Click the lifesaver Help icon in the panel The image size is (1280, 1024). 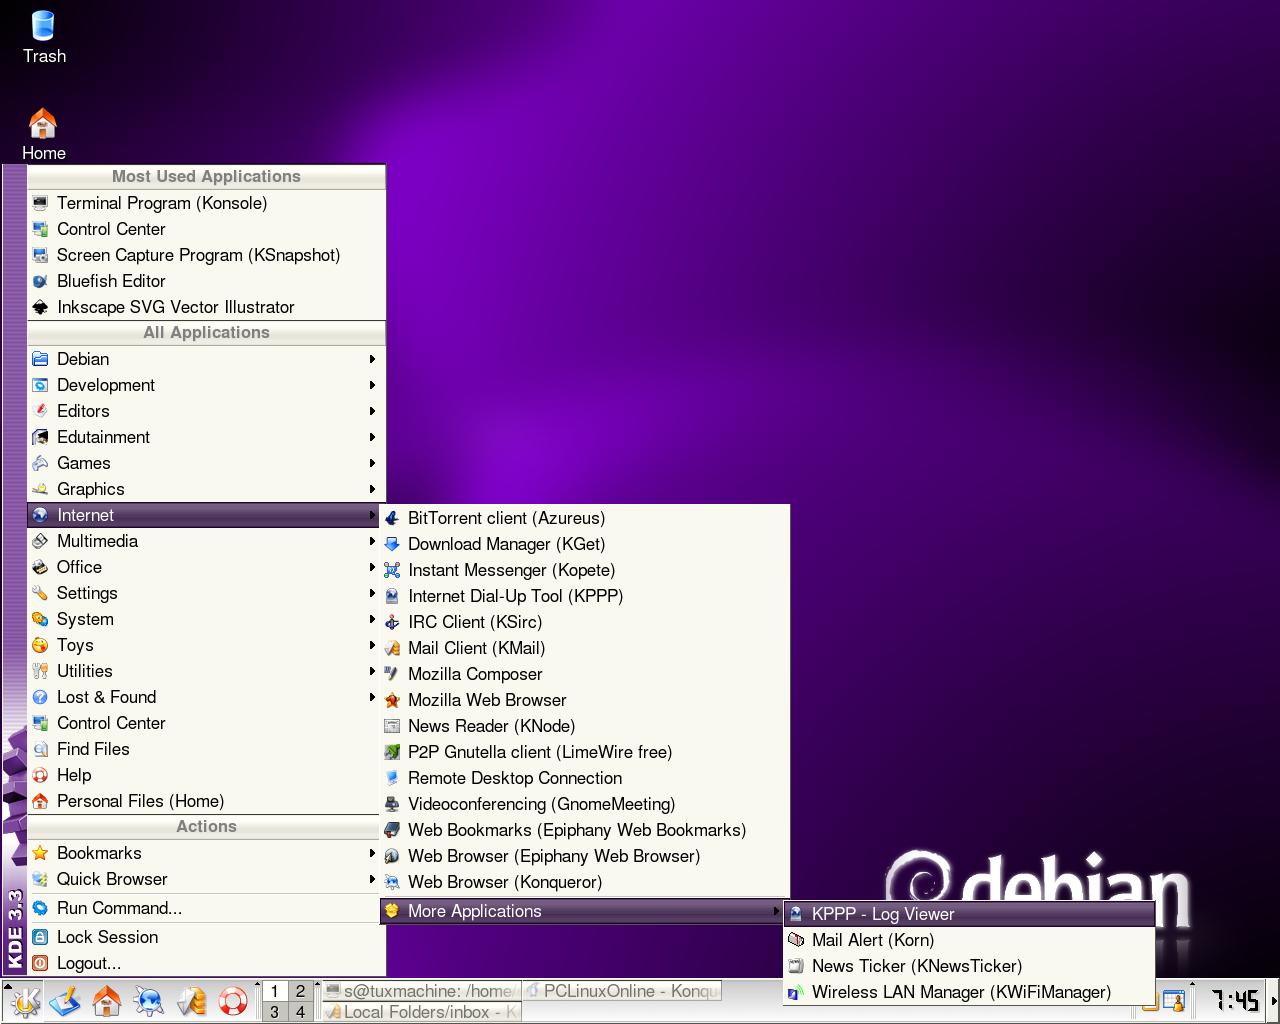[x=233, y=1001]
